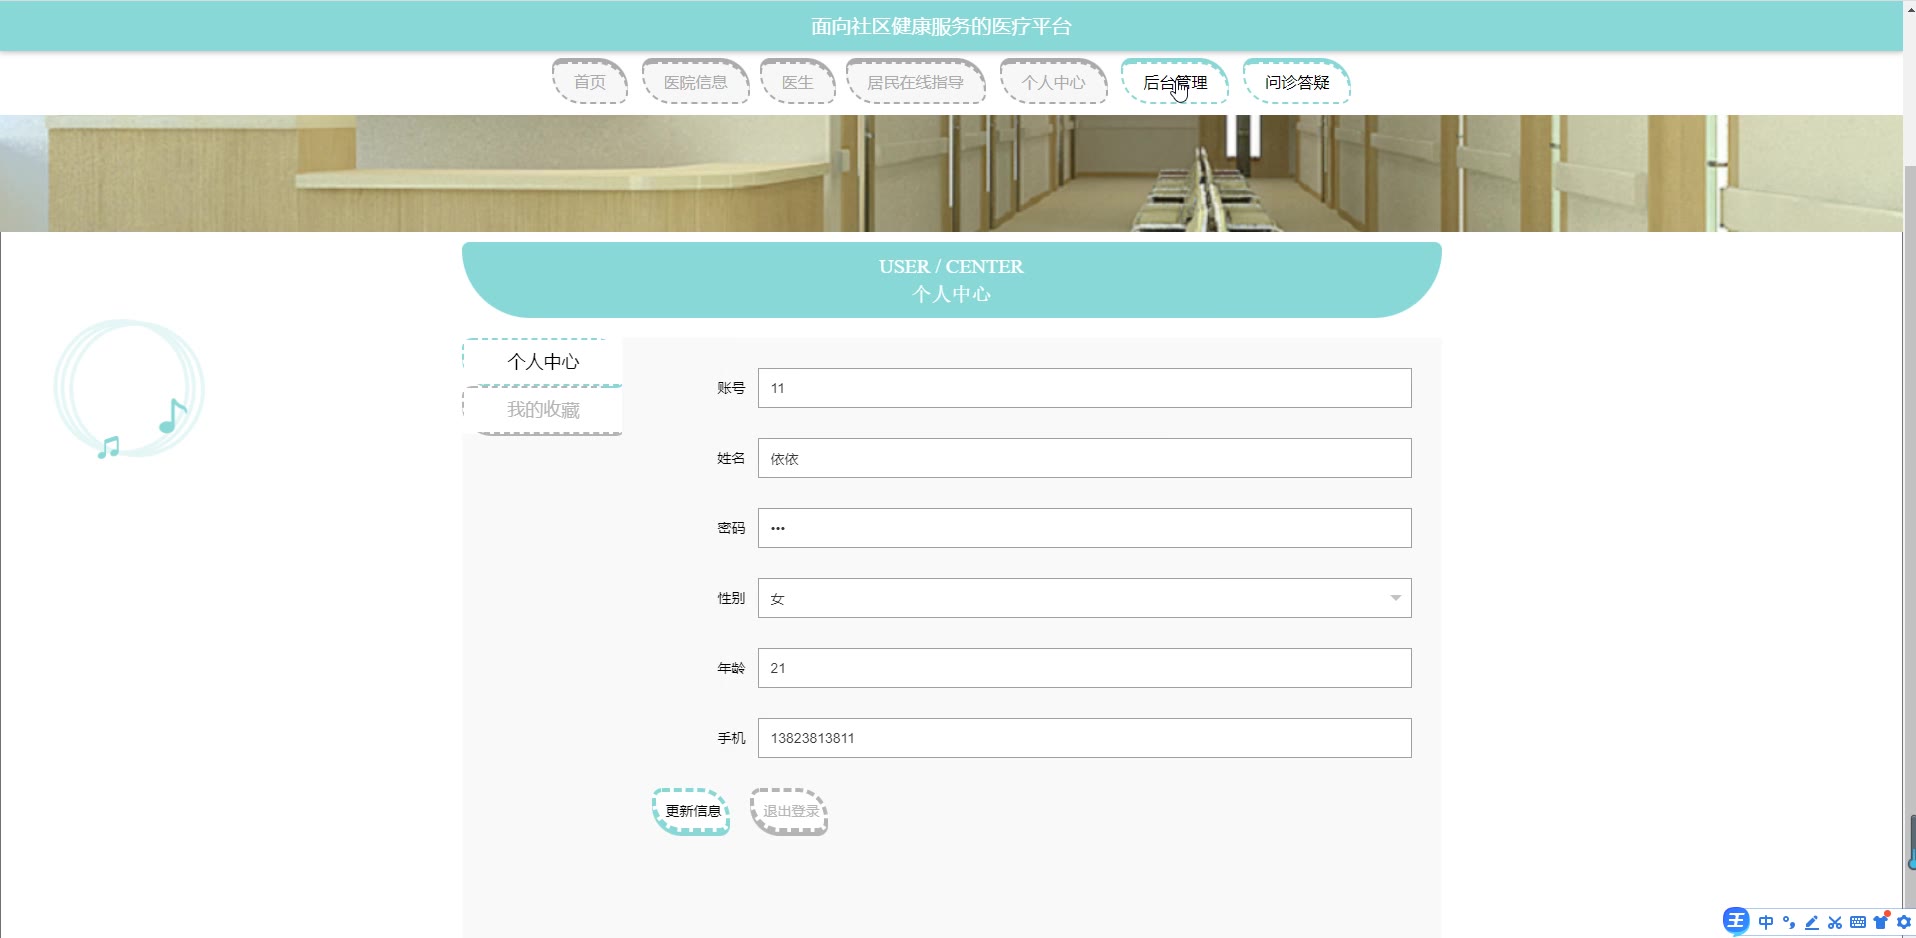The height and width of the screenshot is (938, 1916).
Task: Click the USER / CENTER heading
Action: [x=951, y=267]
